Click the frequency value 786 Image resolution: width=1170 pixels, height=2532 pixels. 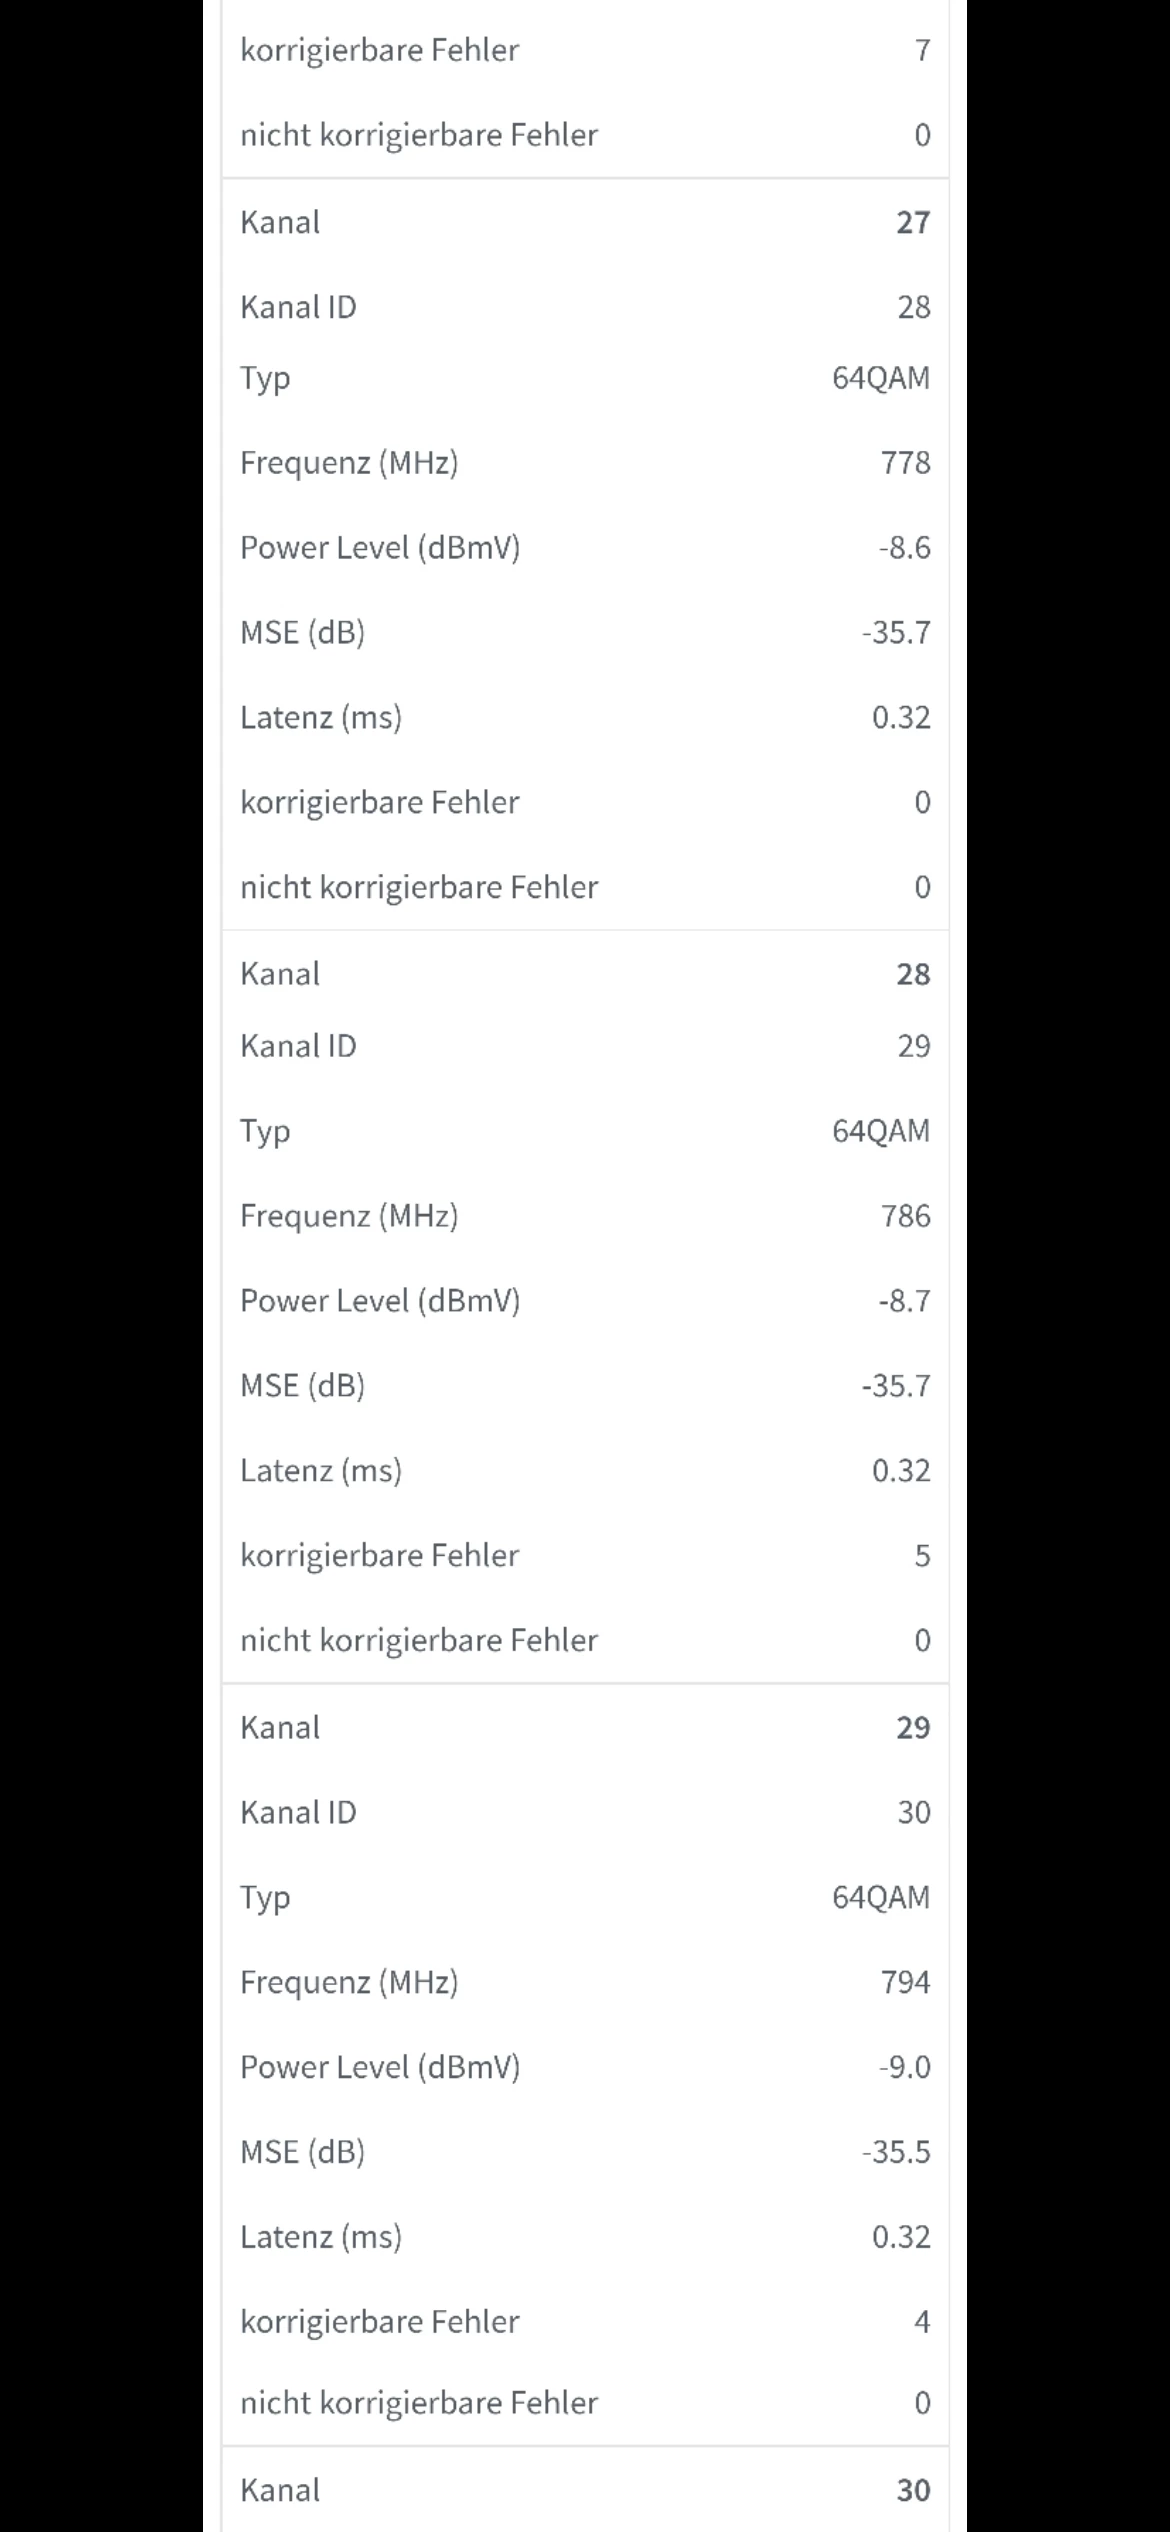905,1216
